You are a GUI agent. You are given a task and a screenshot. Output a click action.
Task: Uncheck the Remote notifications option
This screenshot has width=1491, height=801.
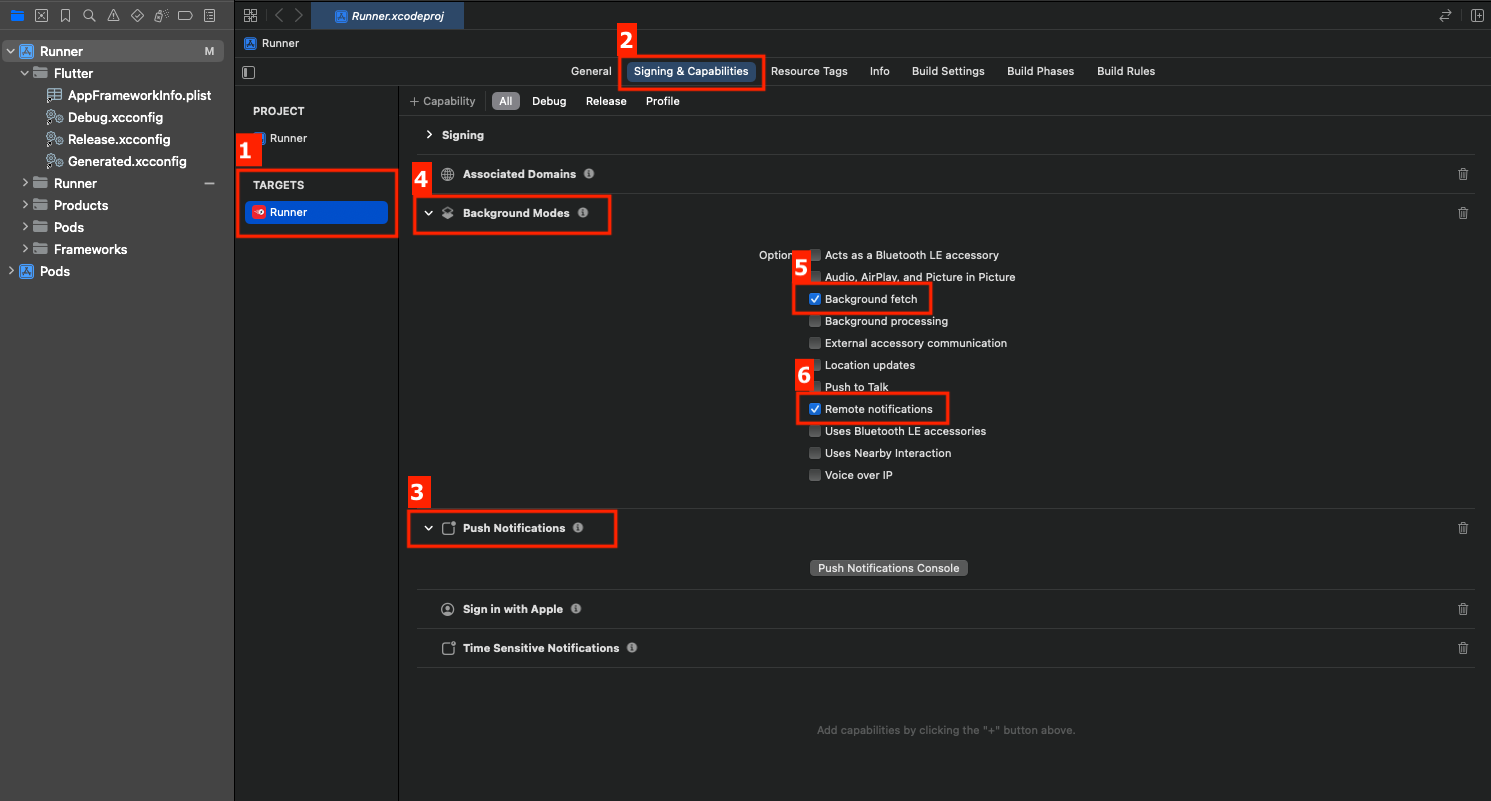[x=815, y=409]
